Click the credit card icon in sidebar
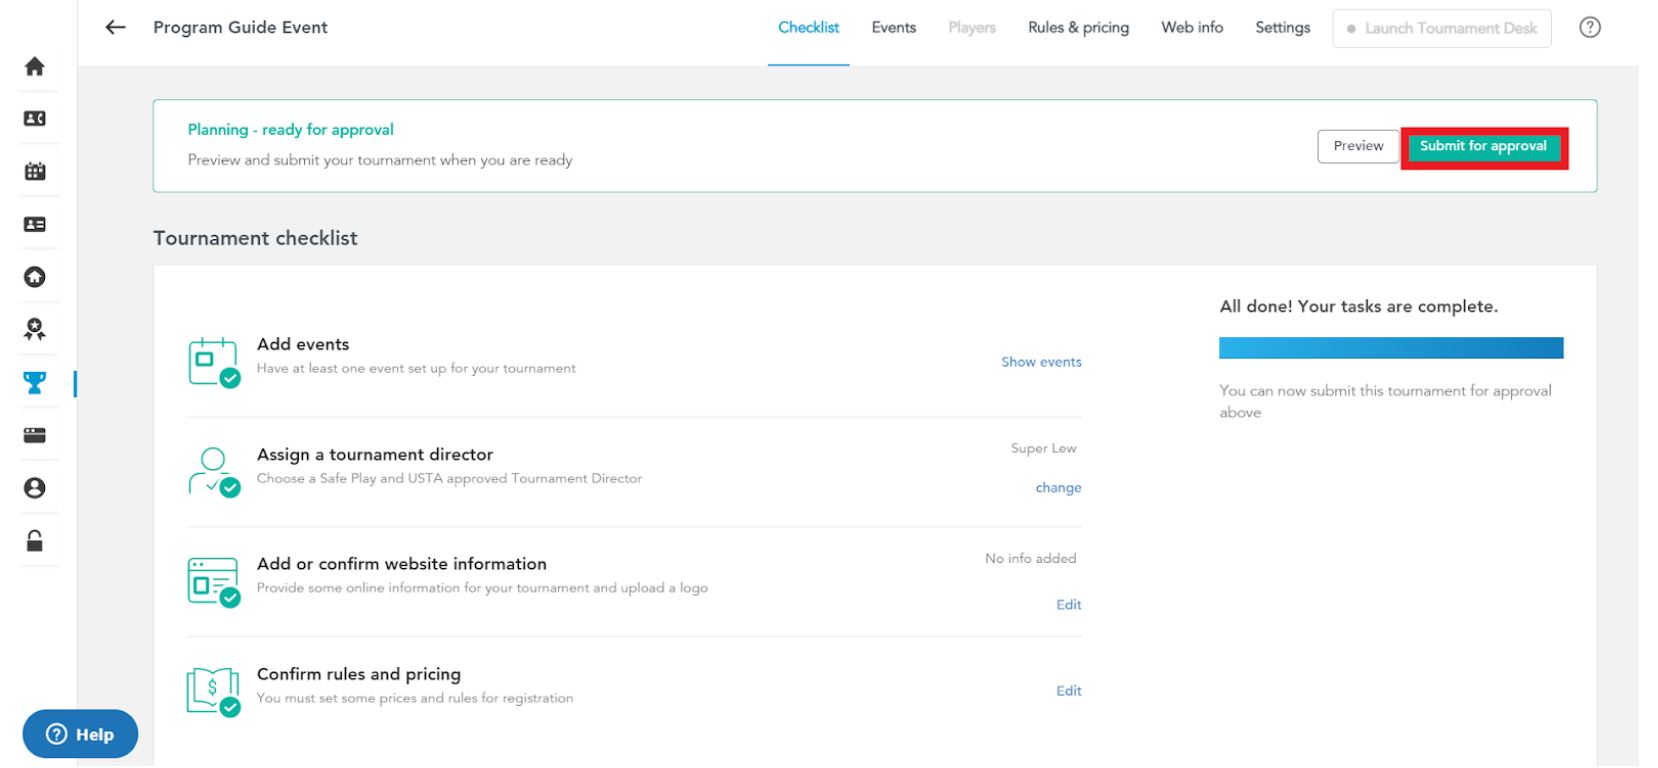1658x768 pixels. click(x=35, y=435)
